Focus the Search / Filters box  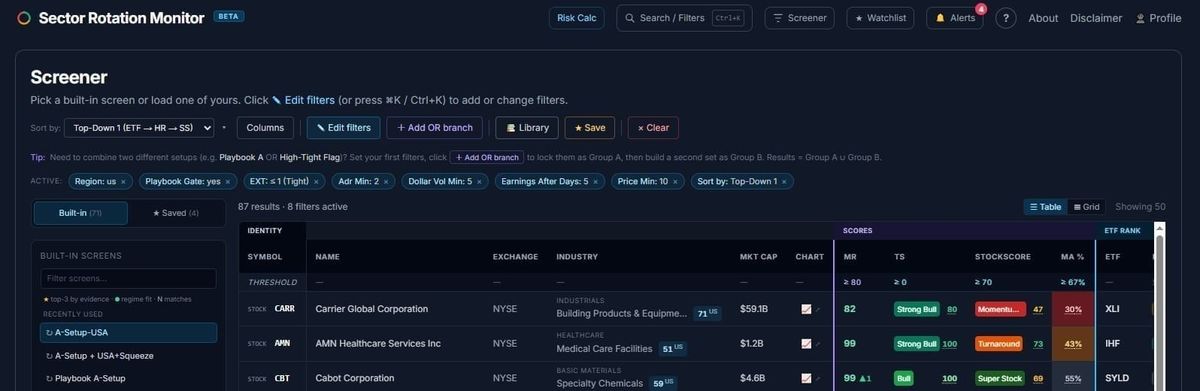click(684, 18)
